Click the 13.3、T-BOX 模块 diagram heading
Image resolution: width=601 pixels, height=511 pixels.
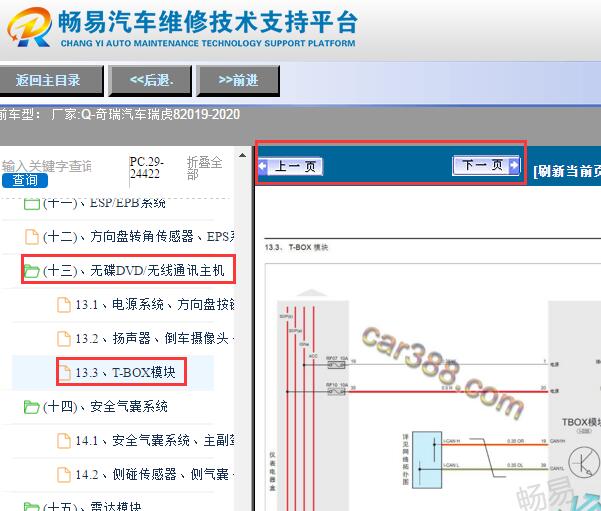pyautogui.click(x=296, y=247)
